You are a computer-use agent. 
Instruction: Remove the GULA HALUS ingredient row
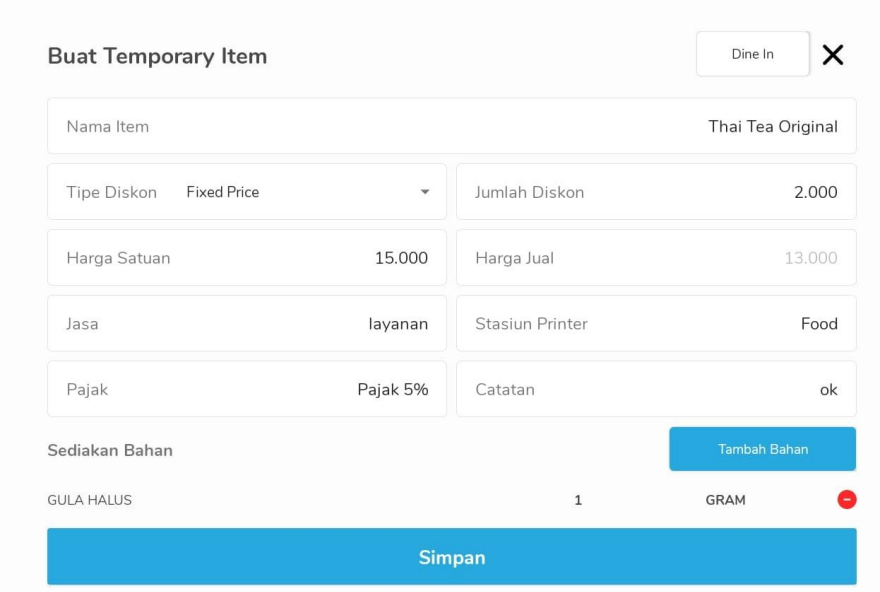tap(846, 499)
